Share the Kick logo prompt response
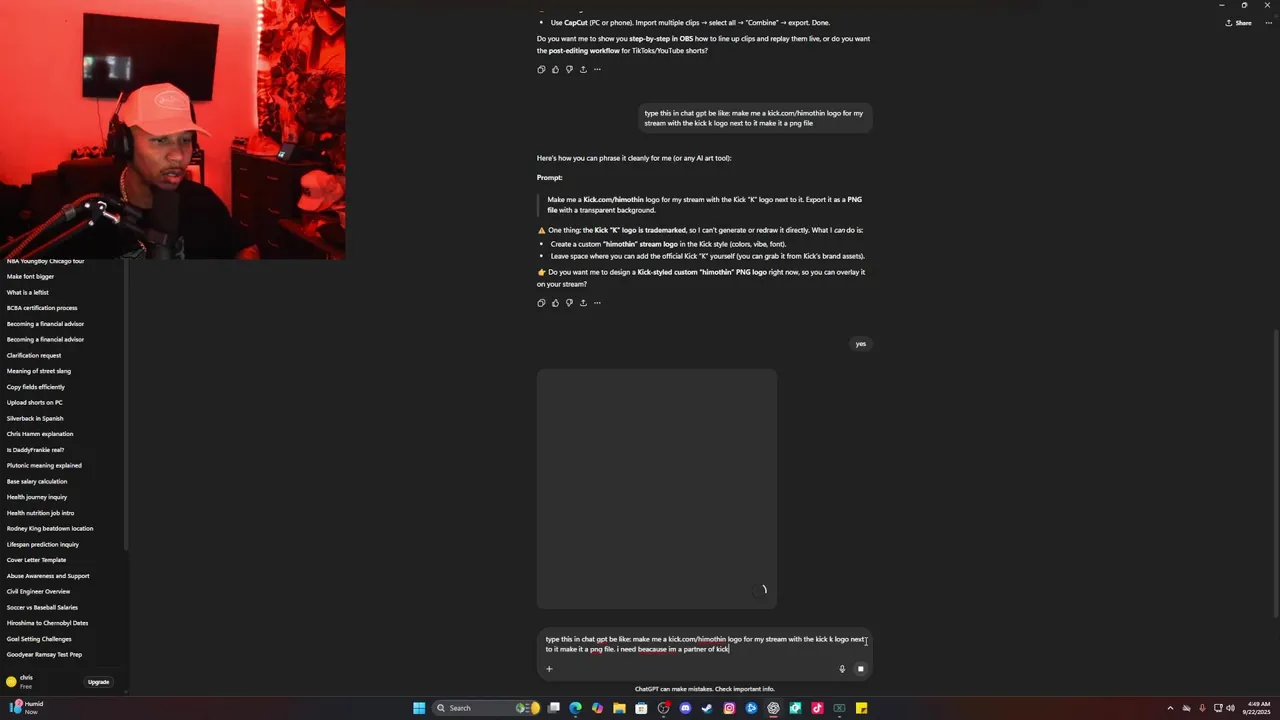1280x720 pixels. click(x=583, y=303)
